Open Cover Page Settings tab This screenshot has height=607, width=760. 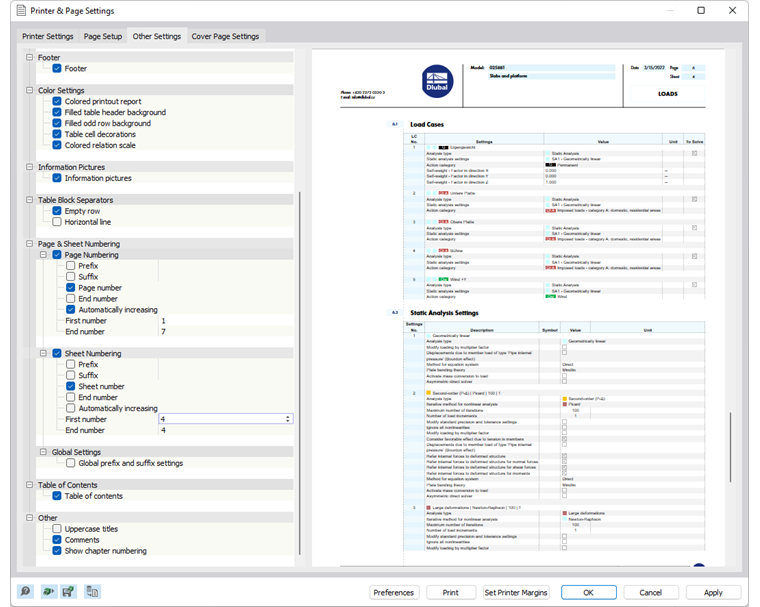pos(225,36)
